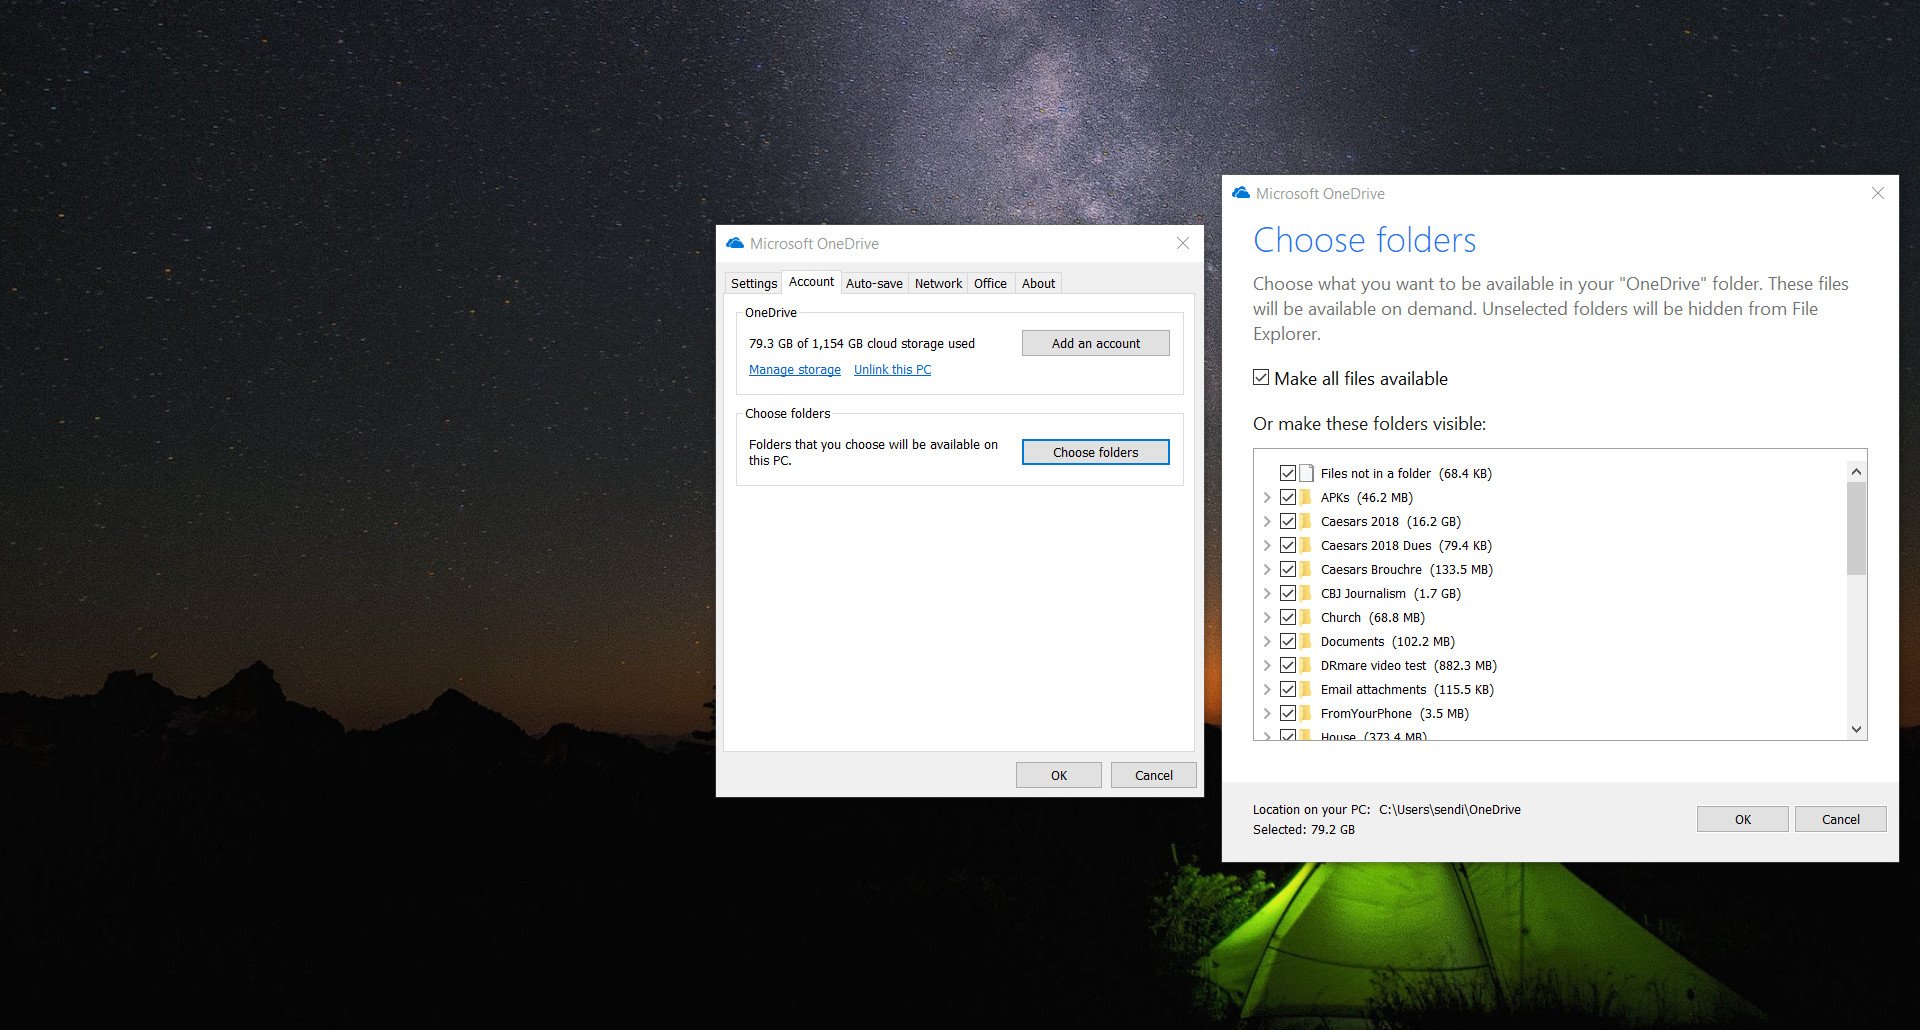Uncheck the Email attachments checkbox
The width and height of the screenshot is (1920, 1030).
(1288, 689)
